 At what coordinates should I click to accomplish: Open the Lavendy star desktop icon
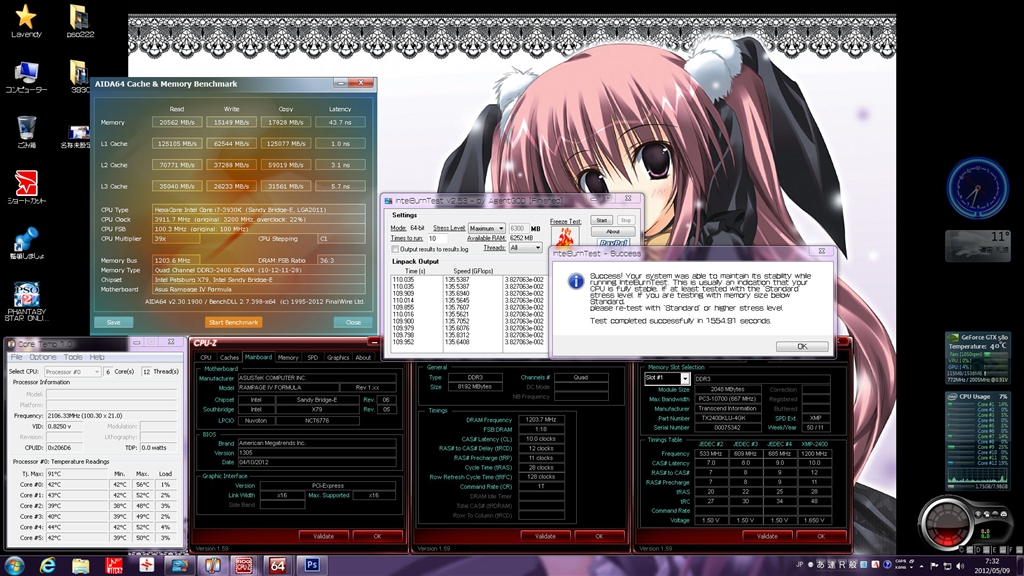(26, 21)
